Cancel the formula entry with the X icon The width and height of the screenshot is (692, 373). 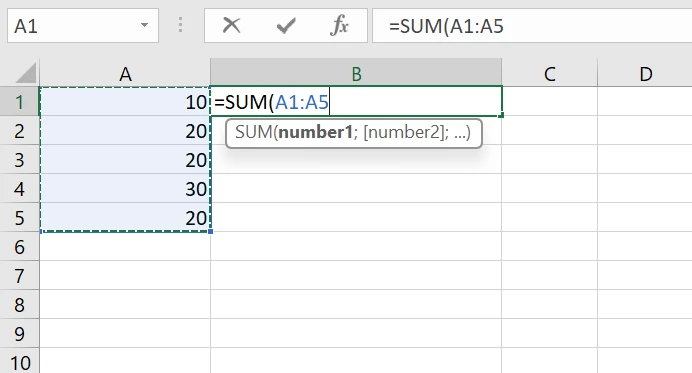point(231,26)
